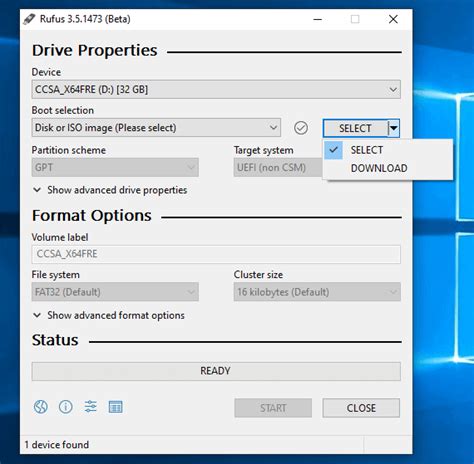Image resolution: width=474 pixels, height=464 pixels.
Task: Click the CLOSE button
Action: tap(361, 408)
